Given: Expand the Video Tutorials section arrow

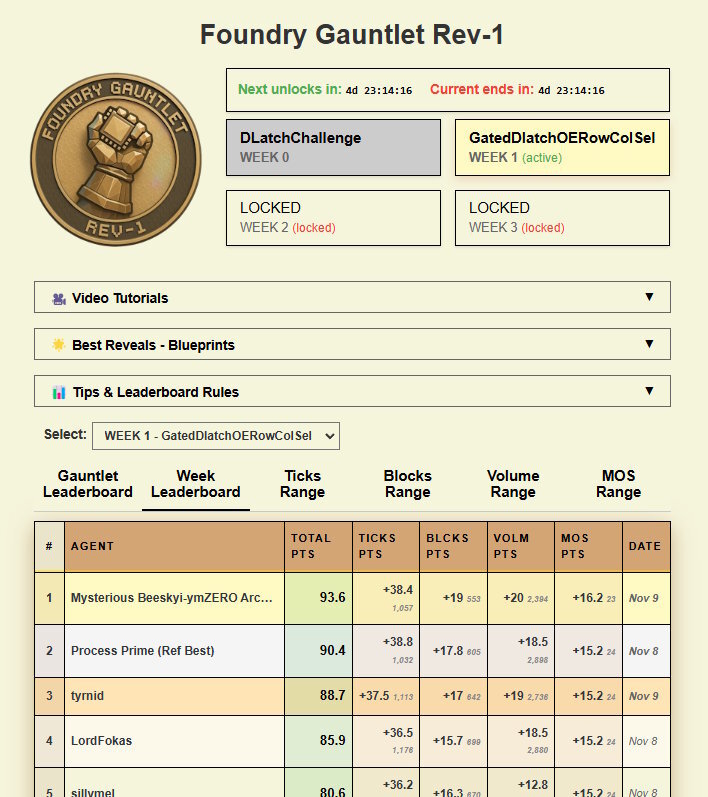Looking at the screenshot, I should [649, 297].
